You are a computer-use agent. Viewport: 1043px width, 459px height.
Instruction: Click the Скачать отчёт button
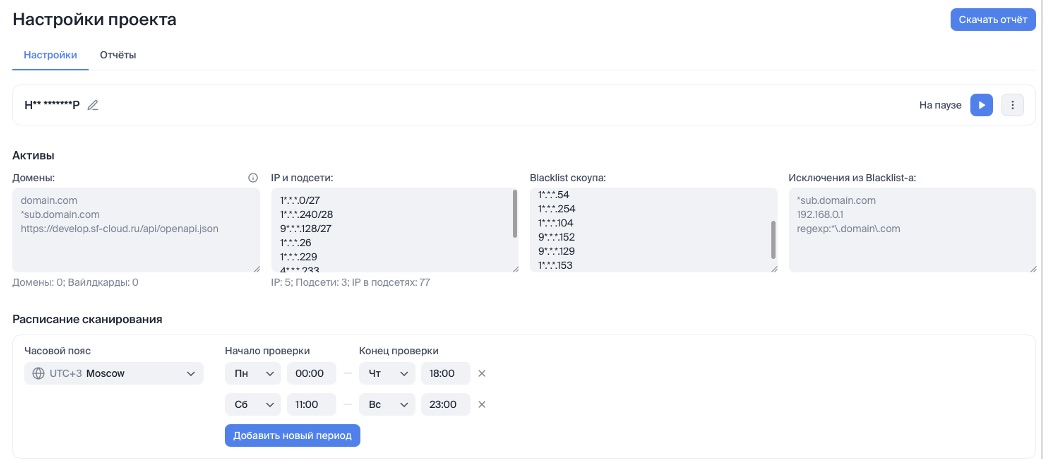pyautogui.click(x=992, y=20)
